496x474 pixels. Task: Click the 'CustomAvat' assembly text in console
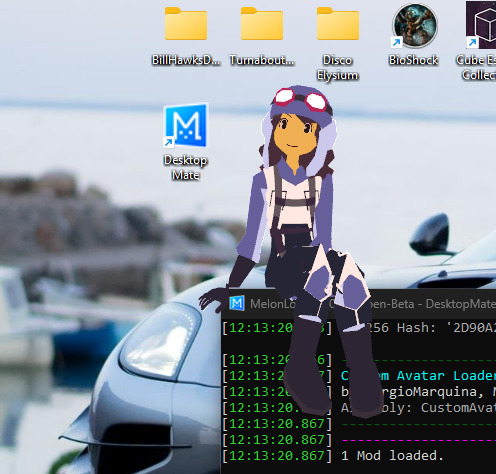[x=458, y=407]
